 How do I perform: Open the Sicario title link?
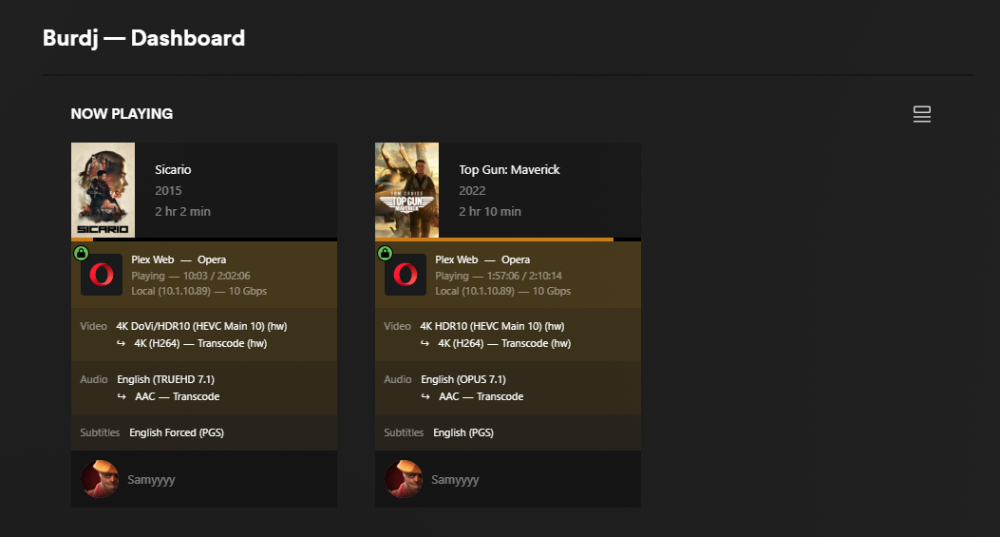pos(173,170)
